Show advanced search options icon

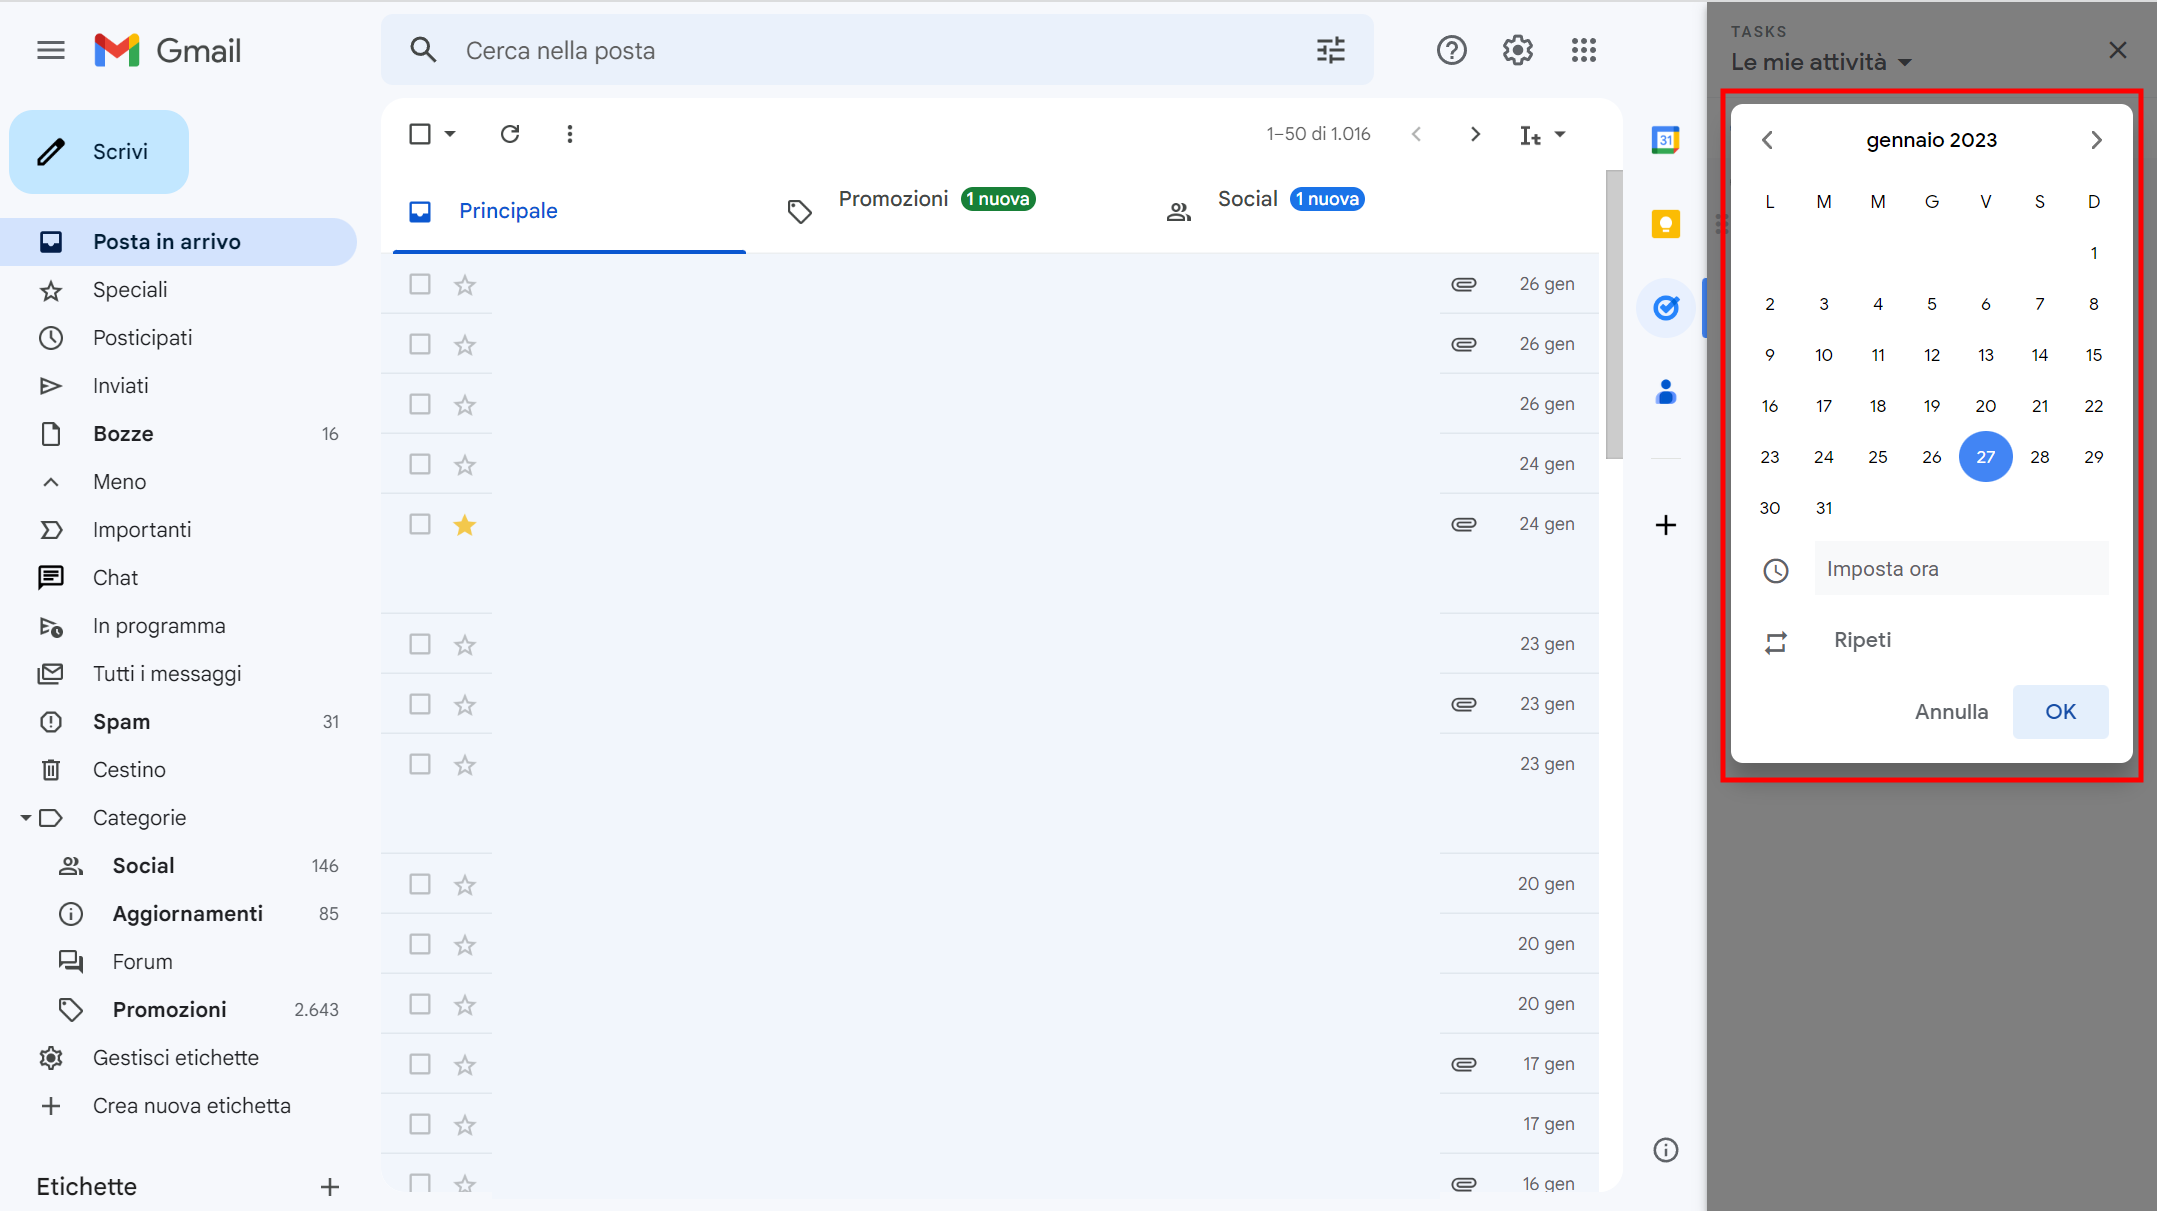[x=1330, y=50]
